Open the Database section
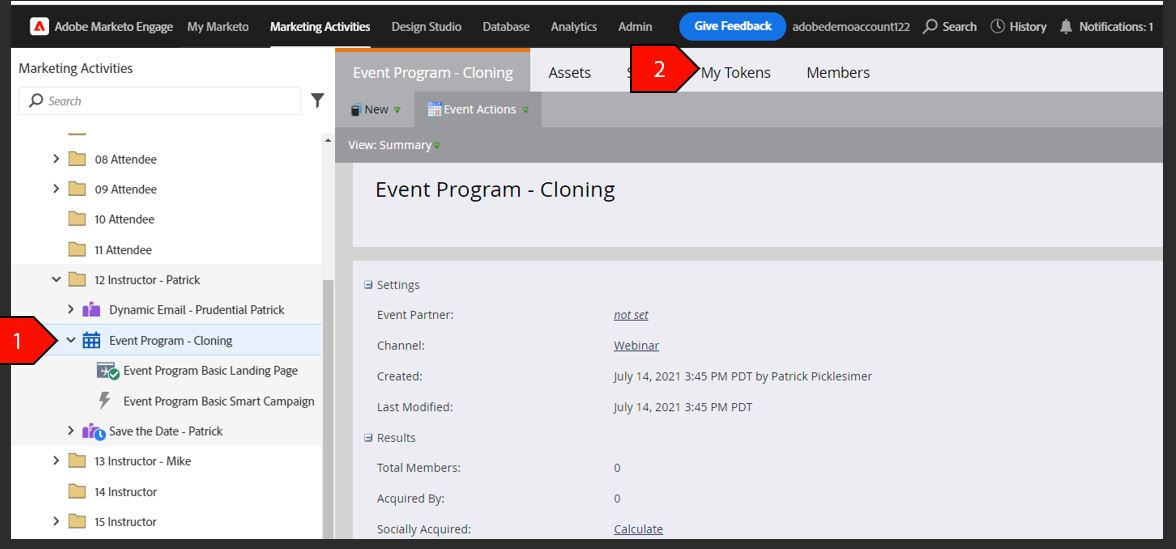The image size is (1176, 549). (506, 26)
